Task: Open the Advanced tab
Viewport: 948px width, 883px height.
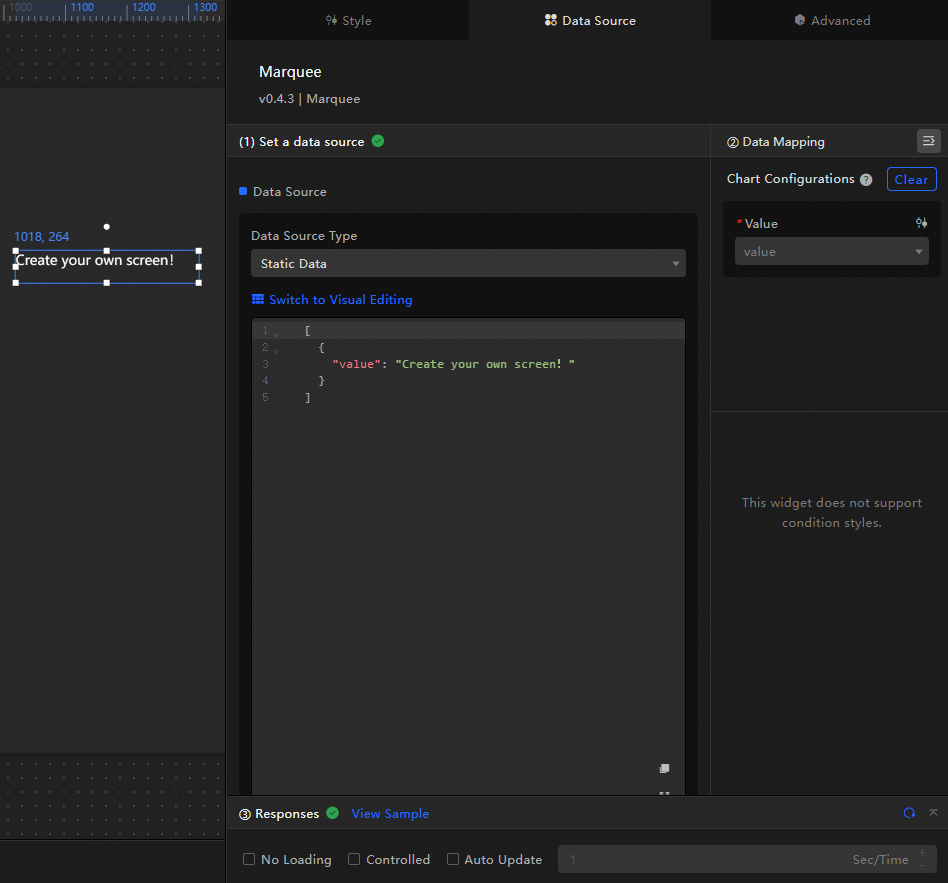Action: (x=831, y=20)
